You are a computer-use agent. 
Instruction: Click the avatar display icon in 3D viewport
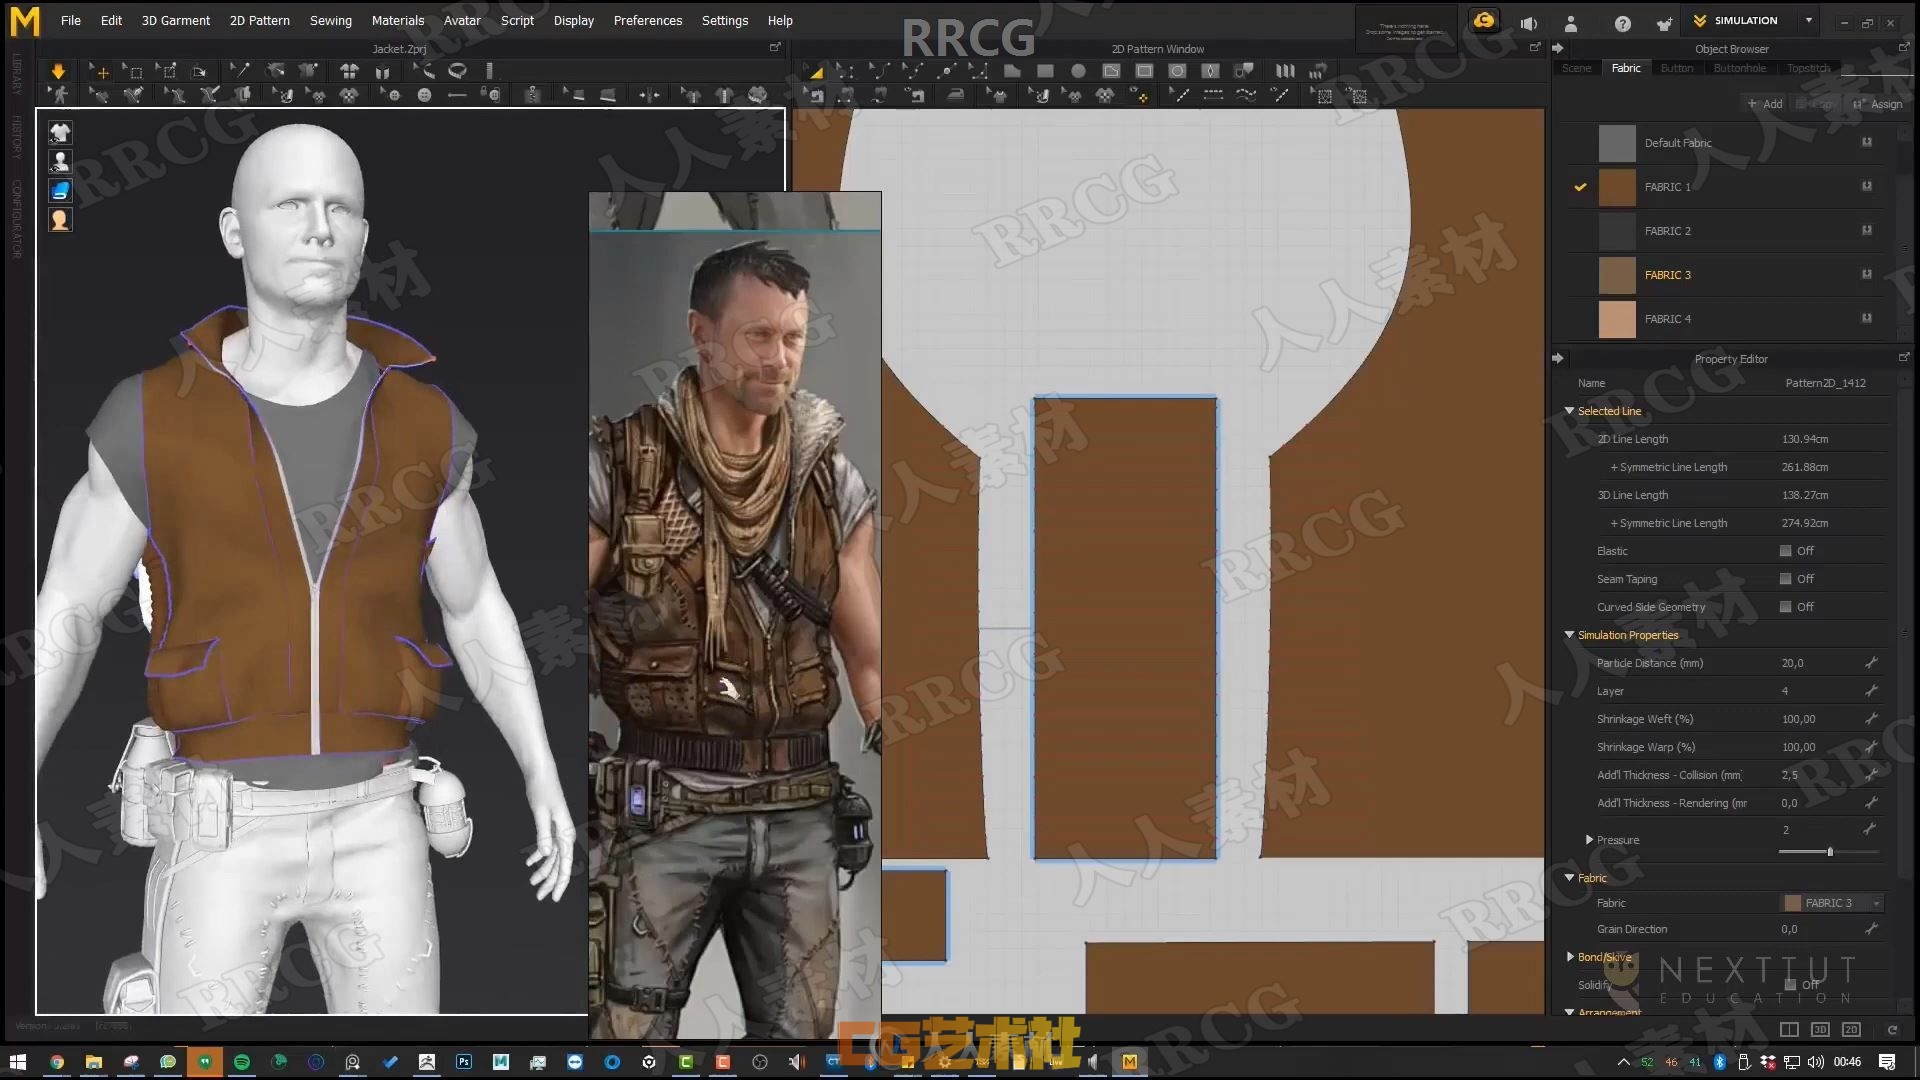click(x=60, y=161)
